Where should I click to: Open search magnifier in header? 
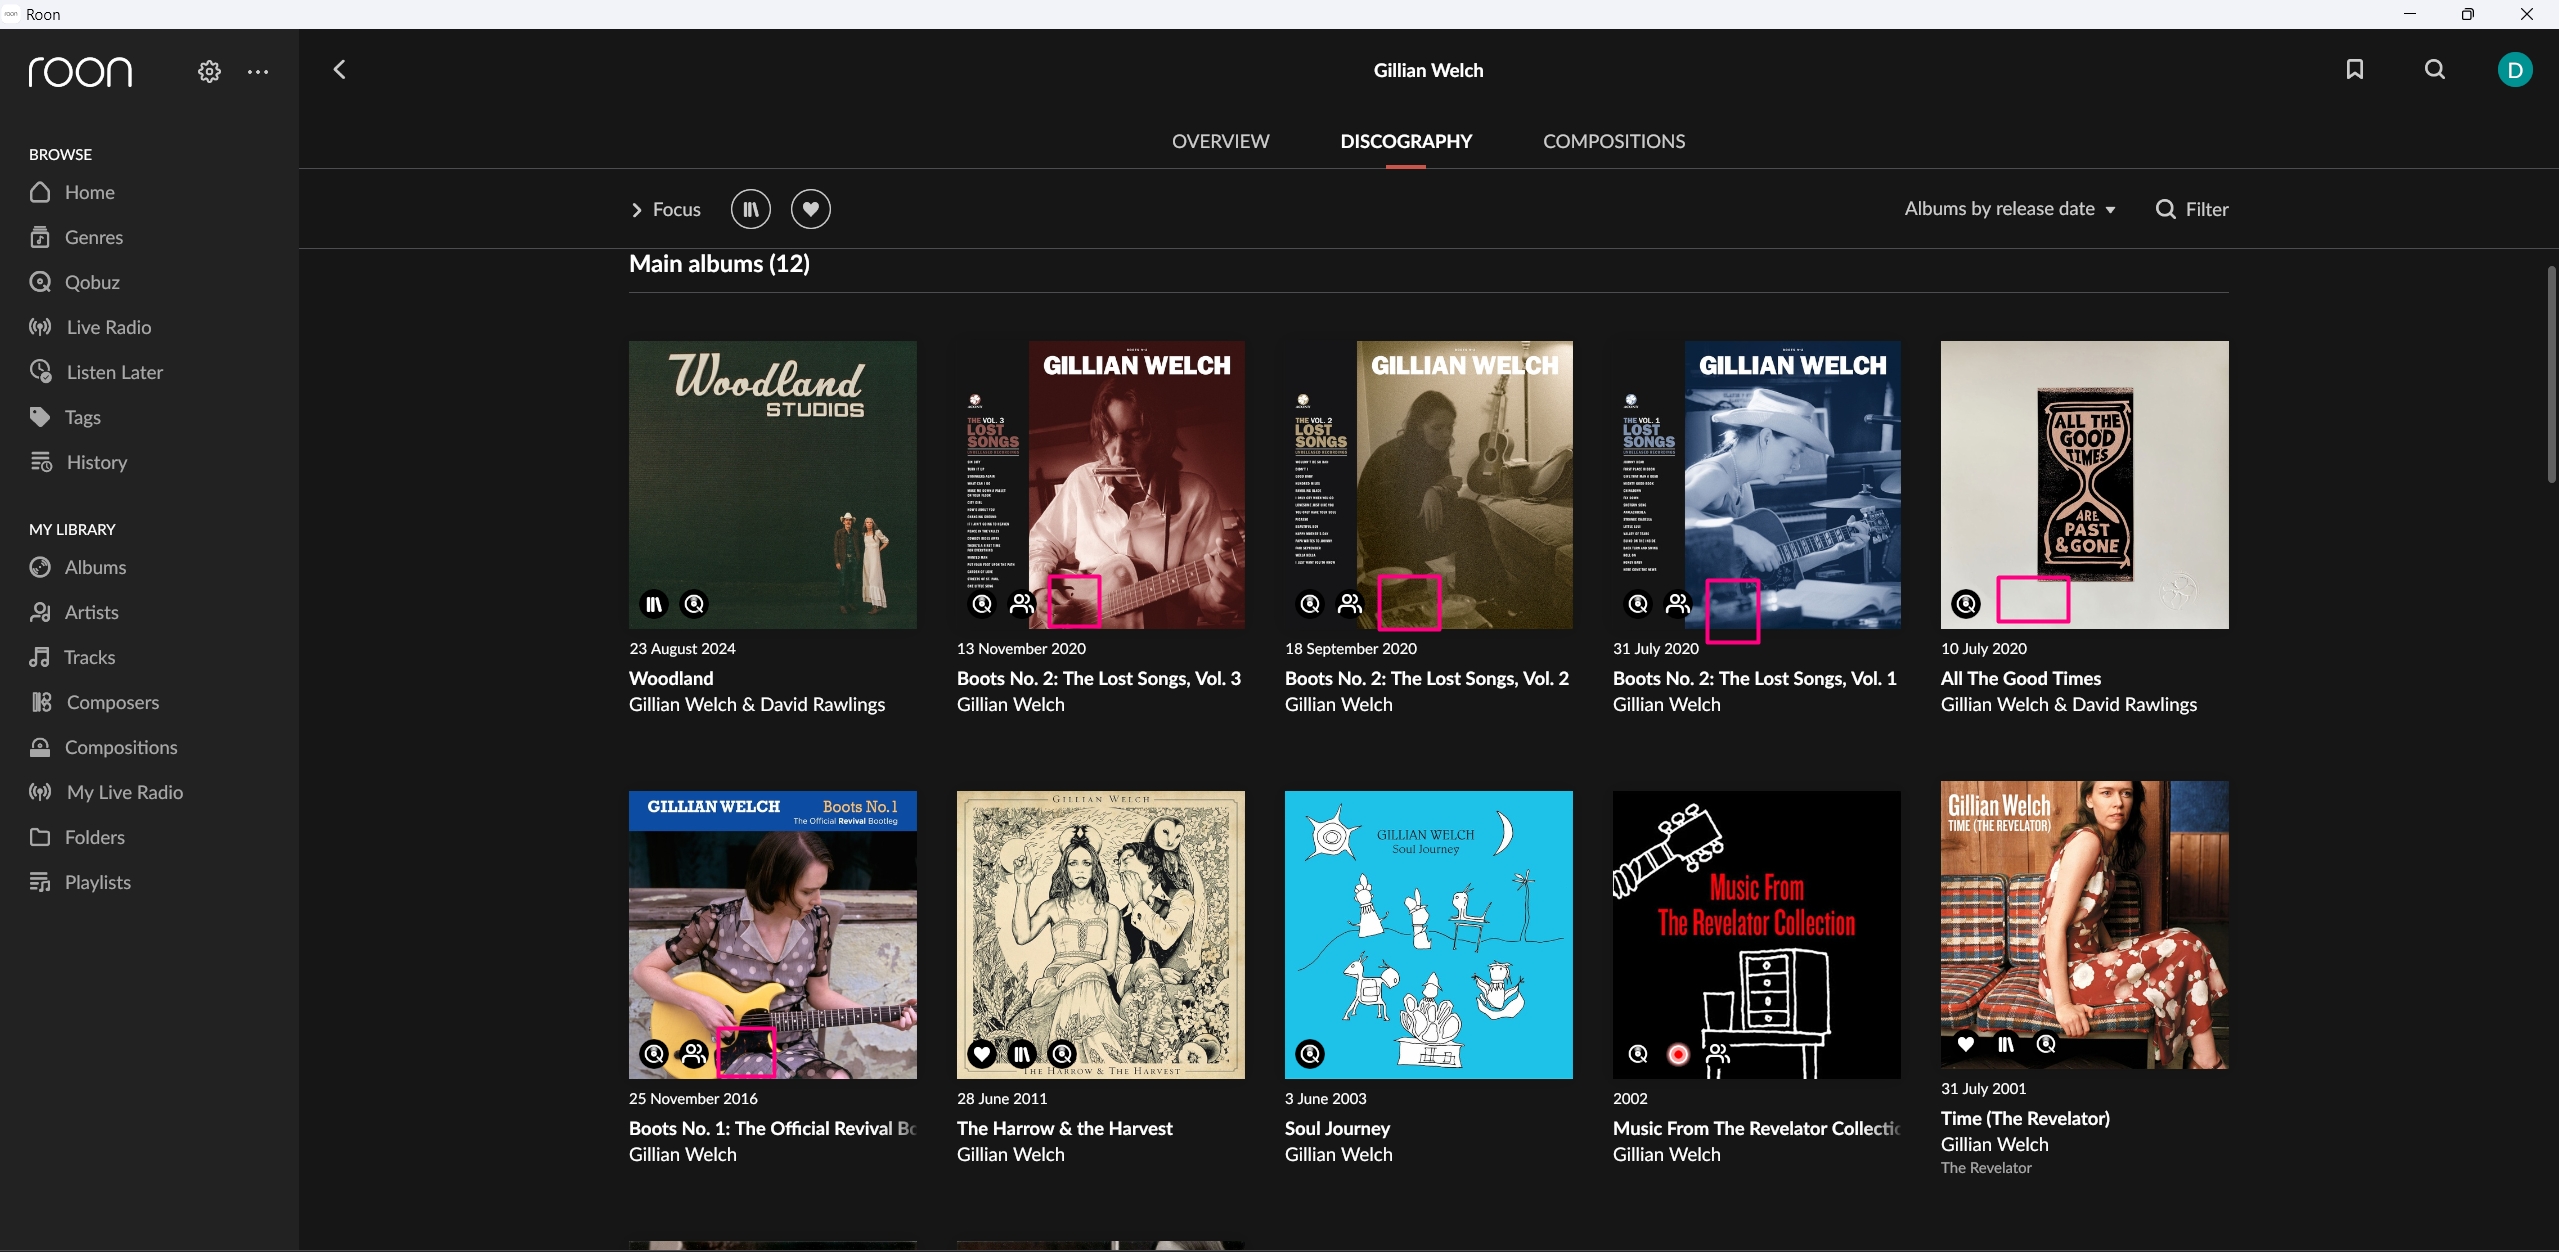2435,69
